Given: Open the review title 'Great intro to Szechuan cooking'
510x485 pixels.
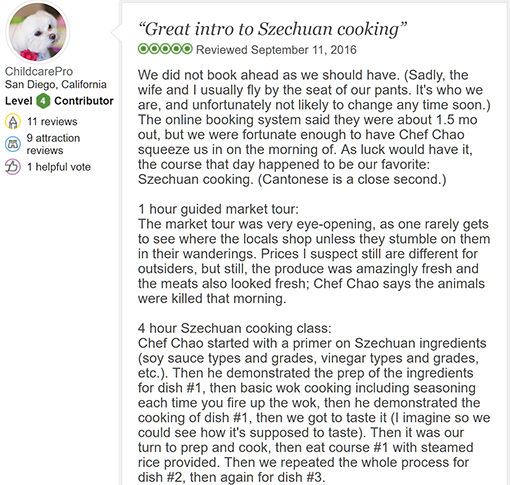Looking at the screenshot, I should pos(273,29).
